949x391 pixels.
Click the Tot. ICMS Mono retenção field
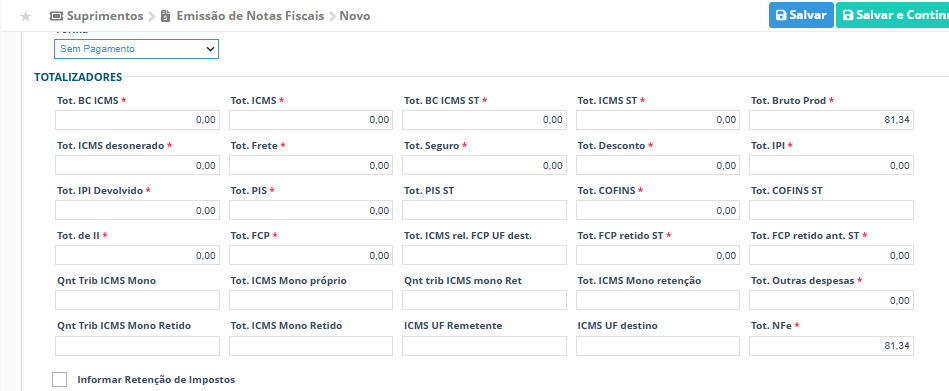658,300
